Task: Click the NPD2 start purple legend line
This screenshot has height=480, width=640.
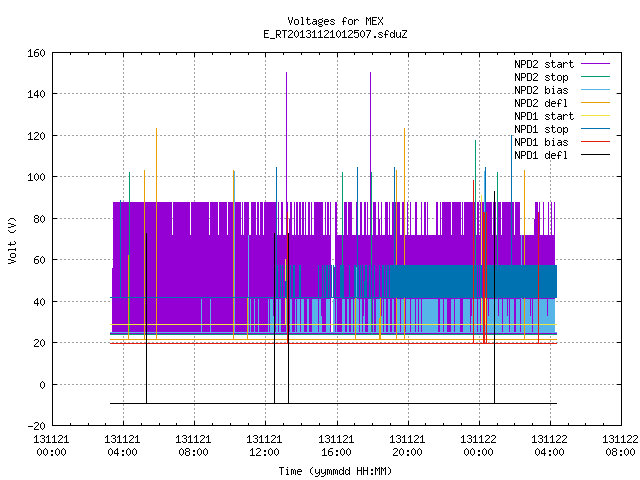Action: pos(595,64)
